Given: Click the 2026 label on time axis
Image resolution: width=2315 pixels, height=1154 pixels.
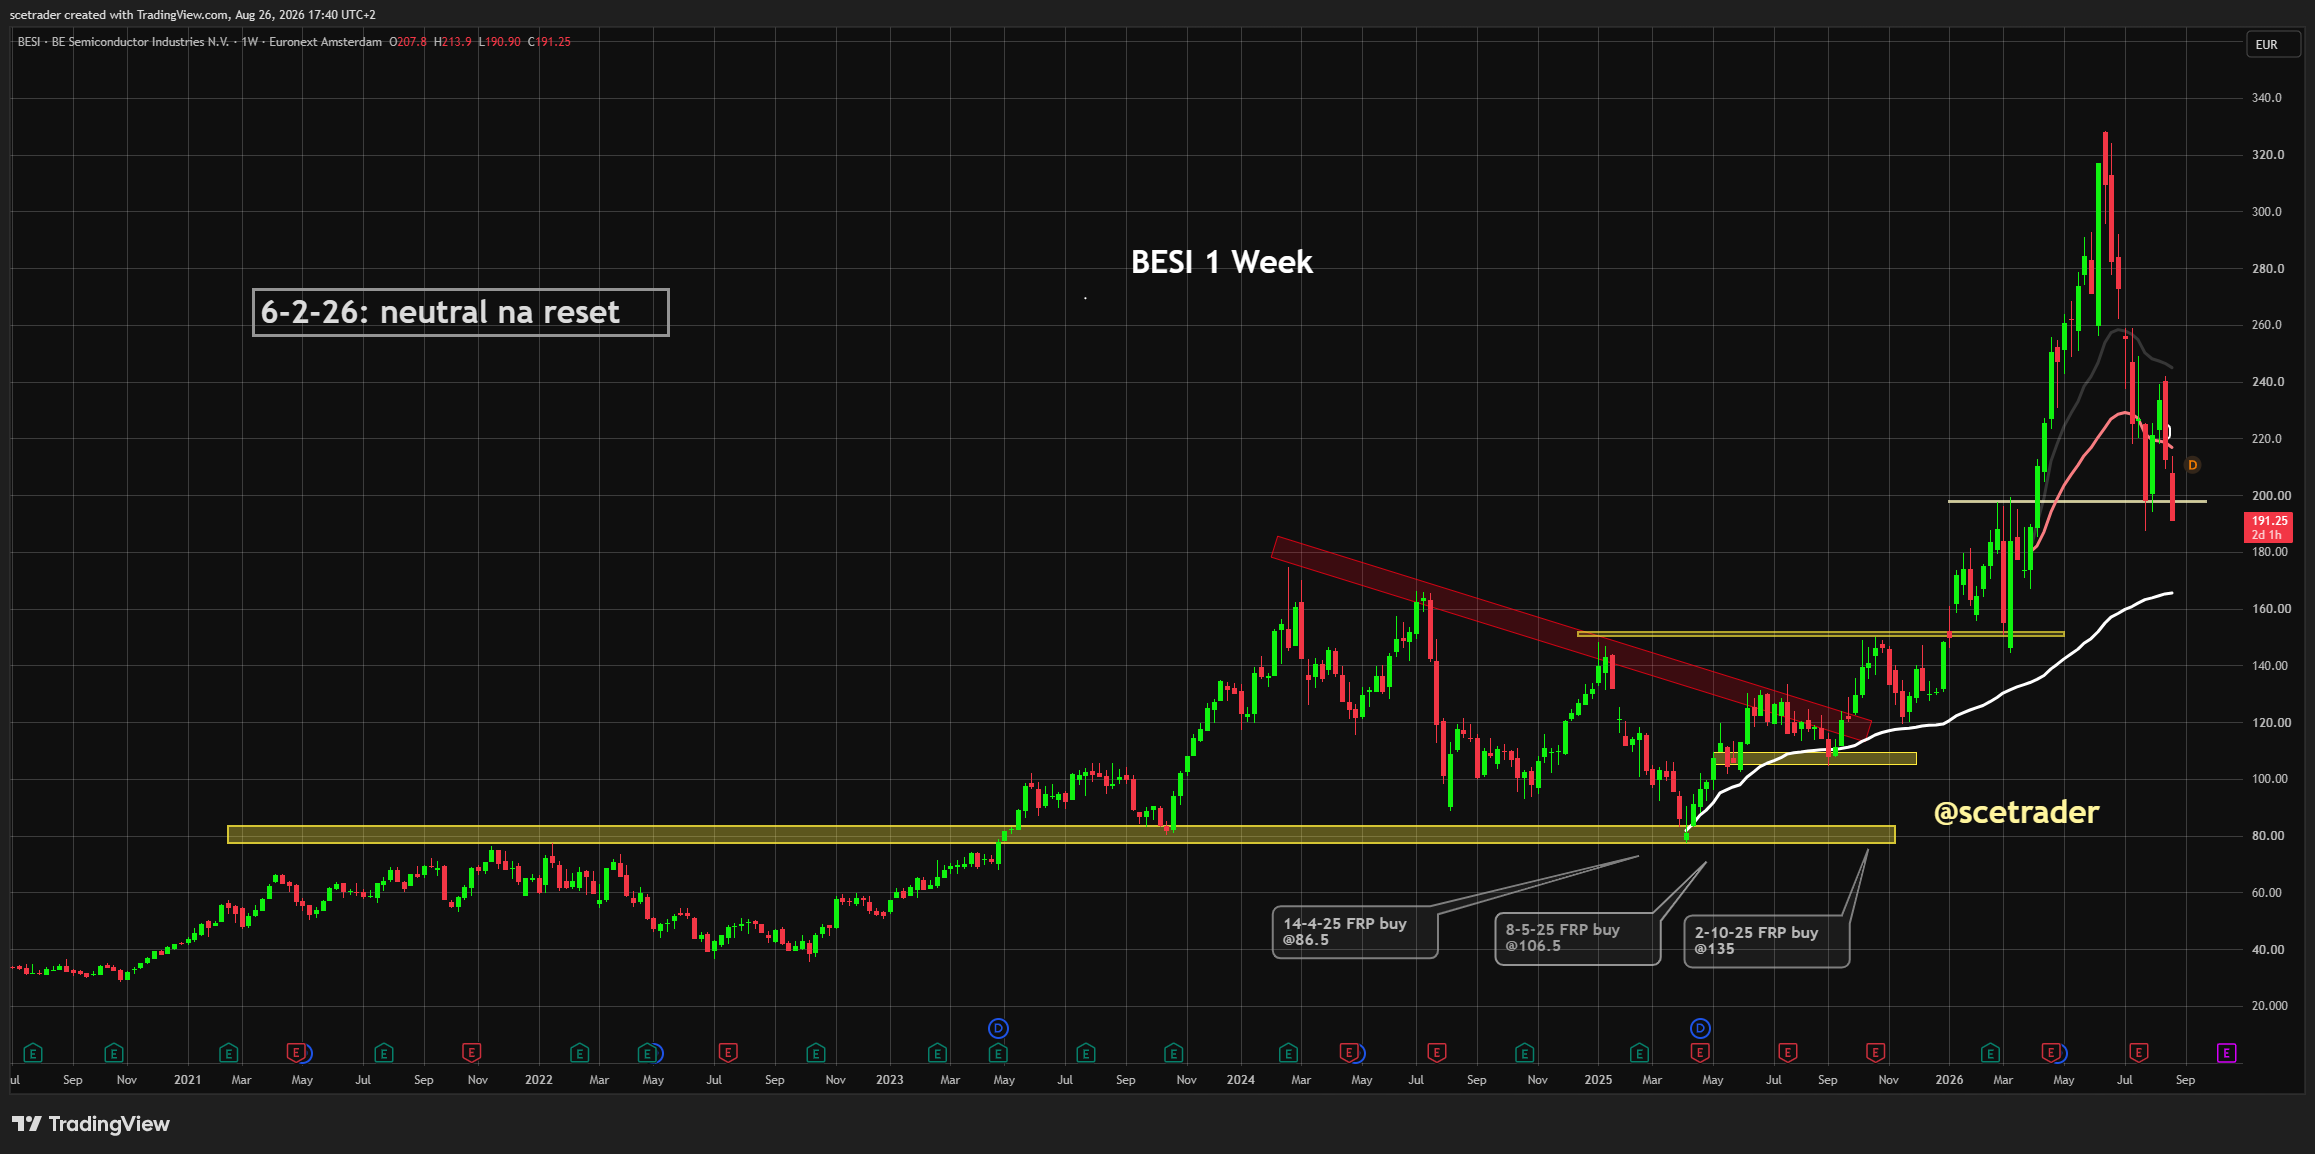Looking at the screenshot, I should [1949, 1080].
